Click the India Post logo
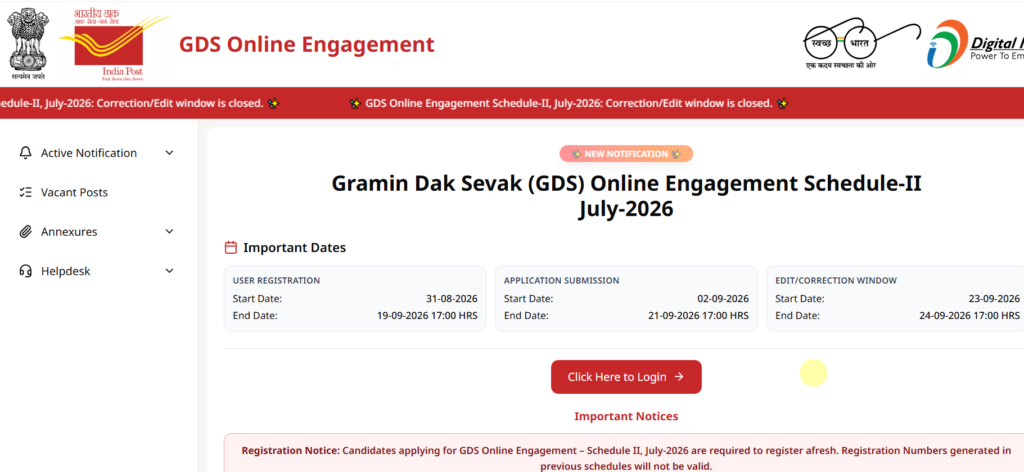The height and width of the screenshot is (472, 1024). (115, 46)
